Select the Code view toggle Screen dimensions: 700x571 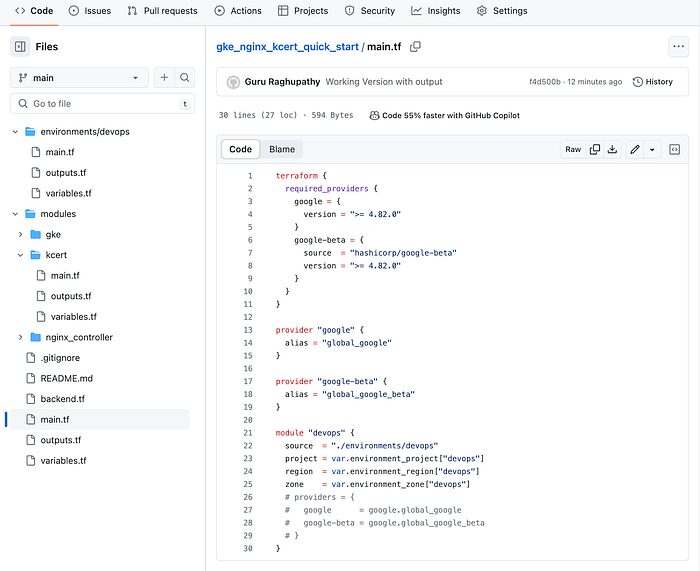pos(240,149)
